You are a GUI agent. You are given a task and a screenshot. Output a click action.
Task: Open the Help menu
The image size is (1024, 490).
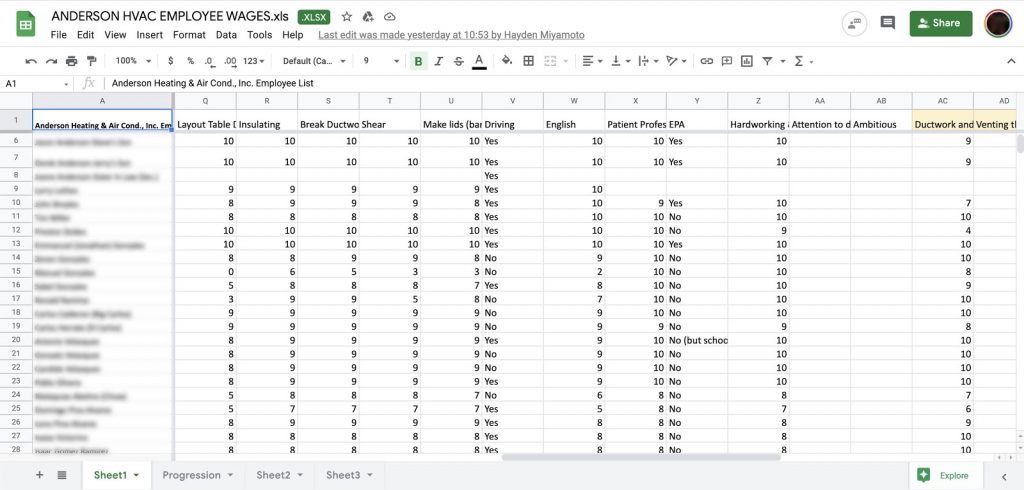(293, 35)
